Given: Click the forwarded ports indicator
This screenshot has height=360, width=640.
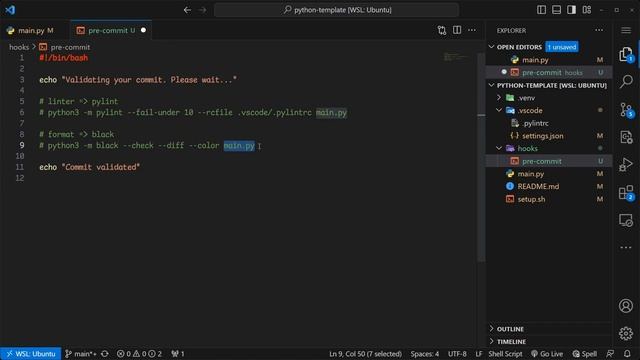Looking at the screenshot, I should [x=178, y=354].
